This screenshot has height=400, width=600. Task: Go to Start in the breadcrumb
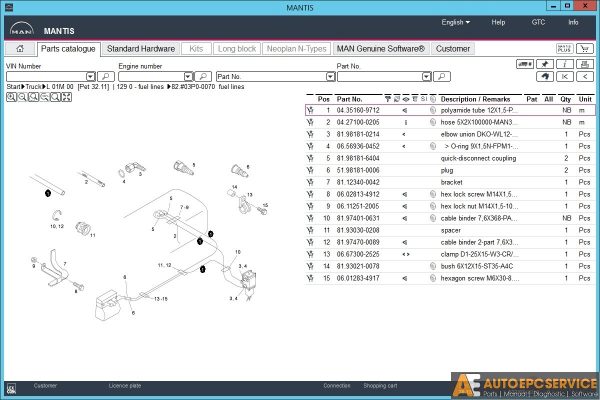[14, 87]
